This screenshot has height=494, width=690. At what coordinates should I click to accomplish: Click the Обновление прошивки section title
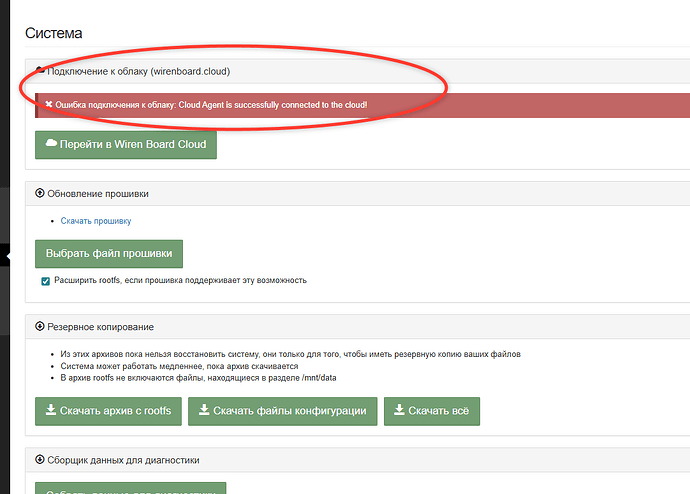pos(98,194)
